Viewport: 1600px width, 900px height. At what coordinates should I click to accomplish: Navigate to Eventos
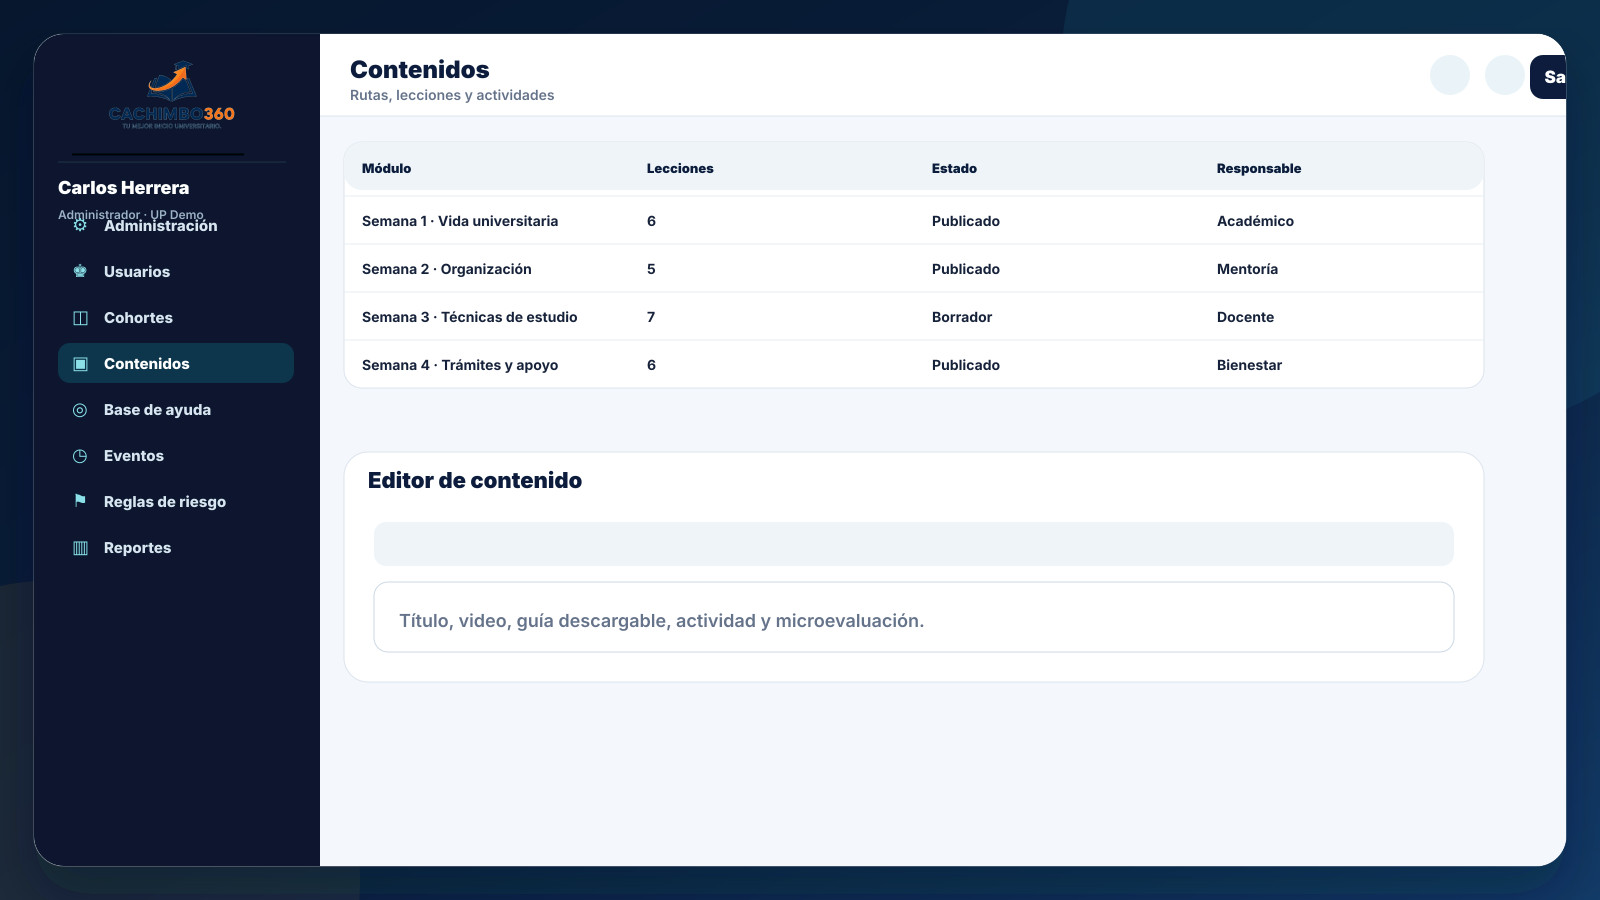pyautogui.click(x=176, y=455)
